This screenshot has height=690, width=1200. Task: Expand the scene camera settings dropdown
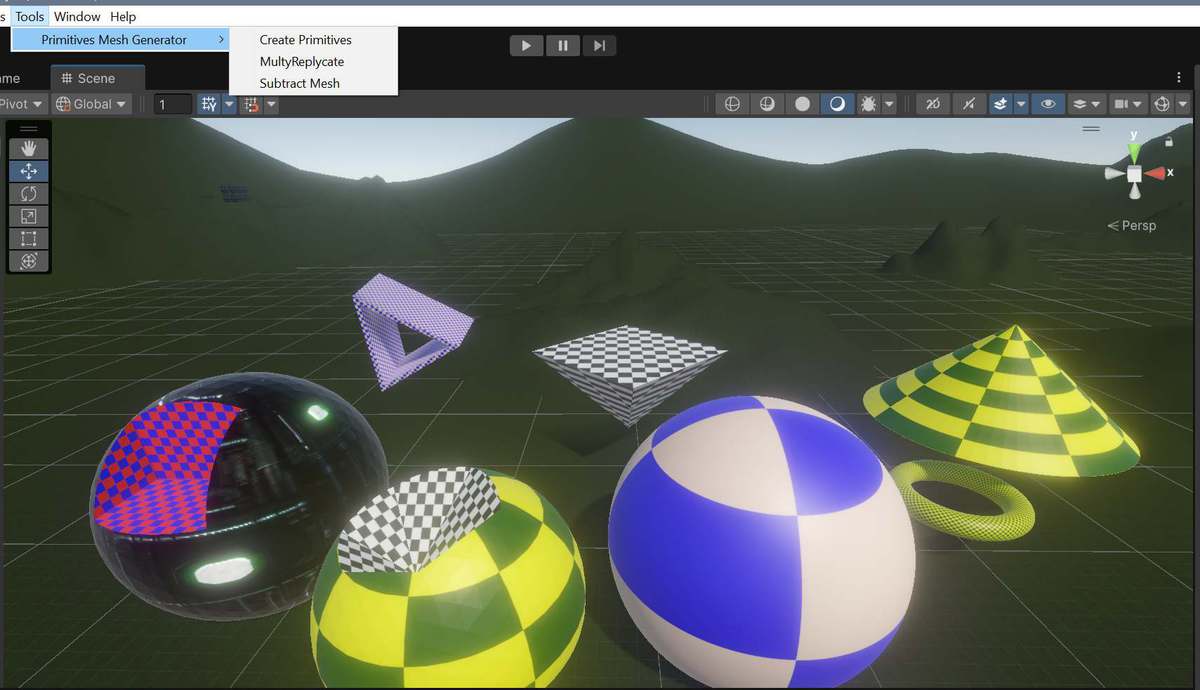point(1140,104)
